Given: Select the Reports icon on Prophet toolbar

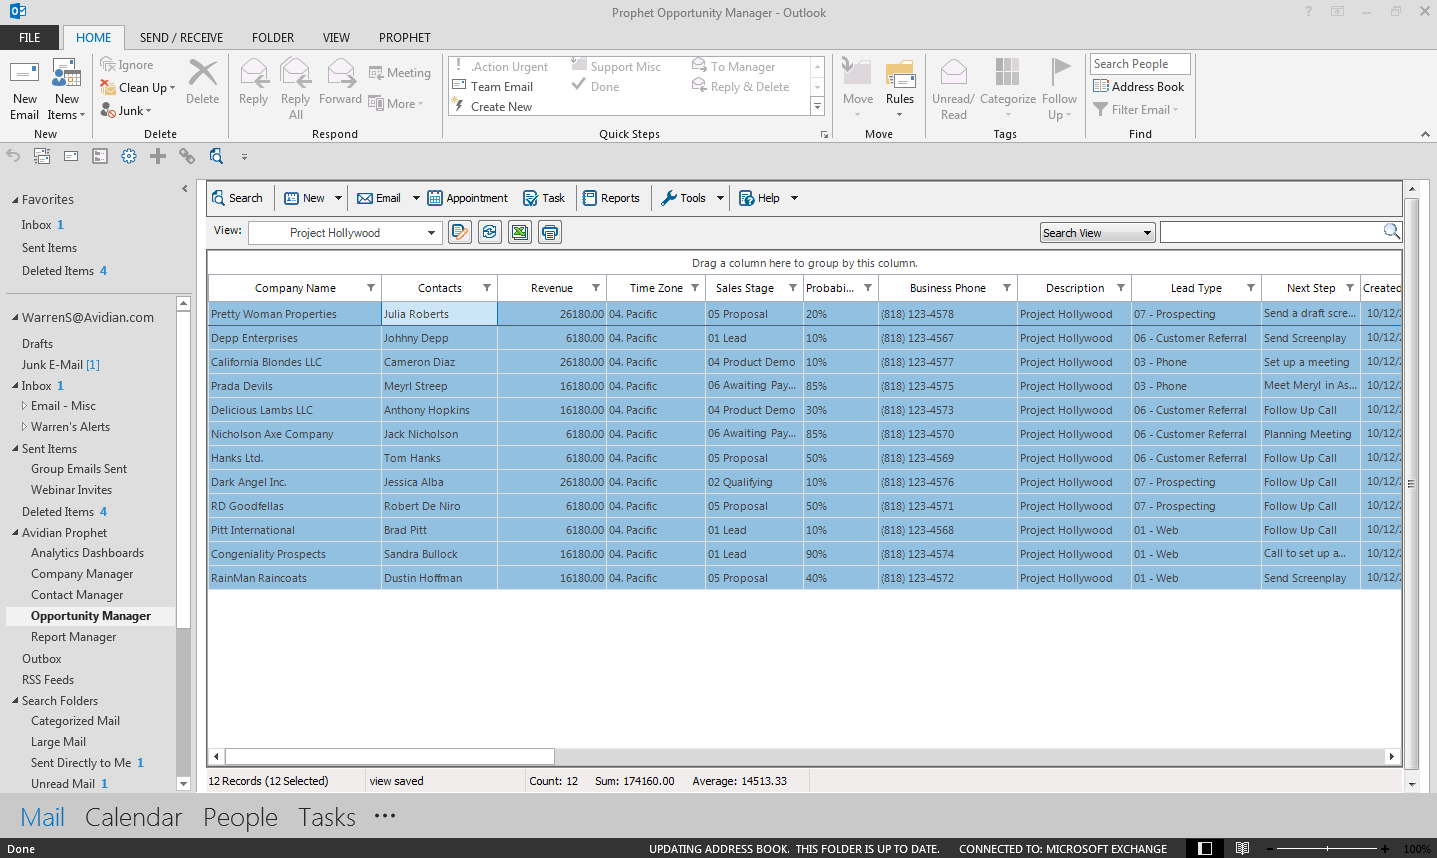Looking at the screenshot, I should click(611, 197).
